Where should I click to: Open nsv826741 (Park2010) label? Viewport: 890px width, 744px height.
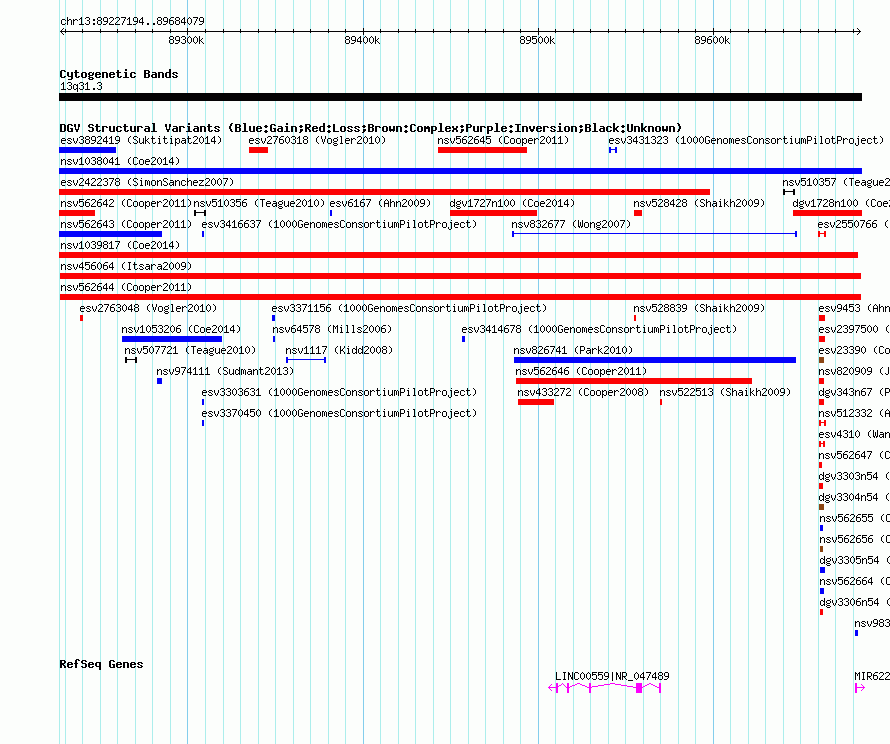coord(573,350)
